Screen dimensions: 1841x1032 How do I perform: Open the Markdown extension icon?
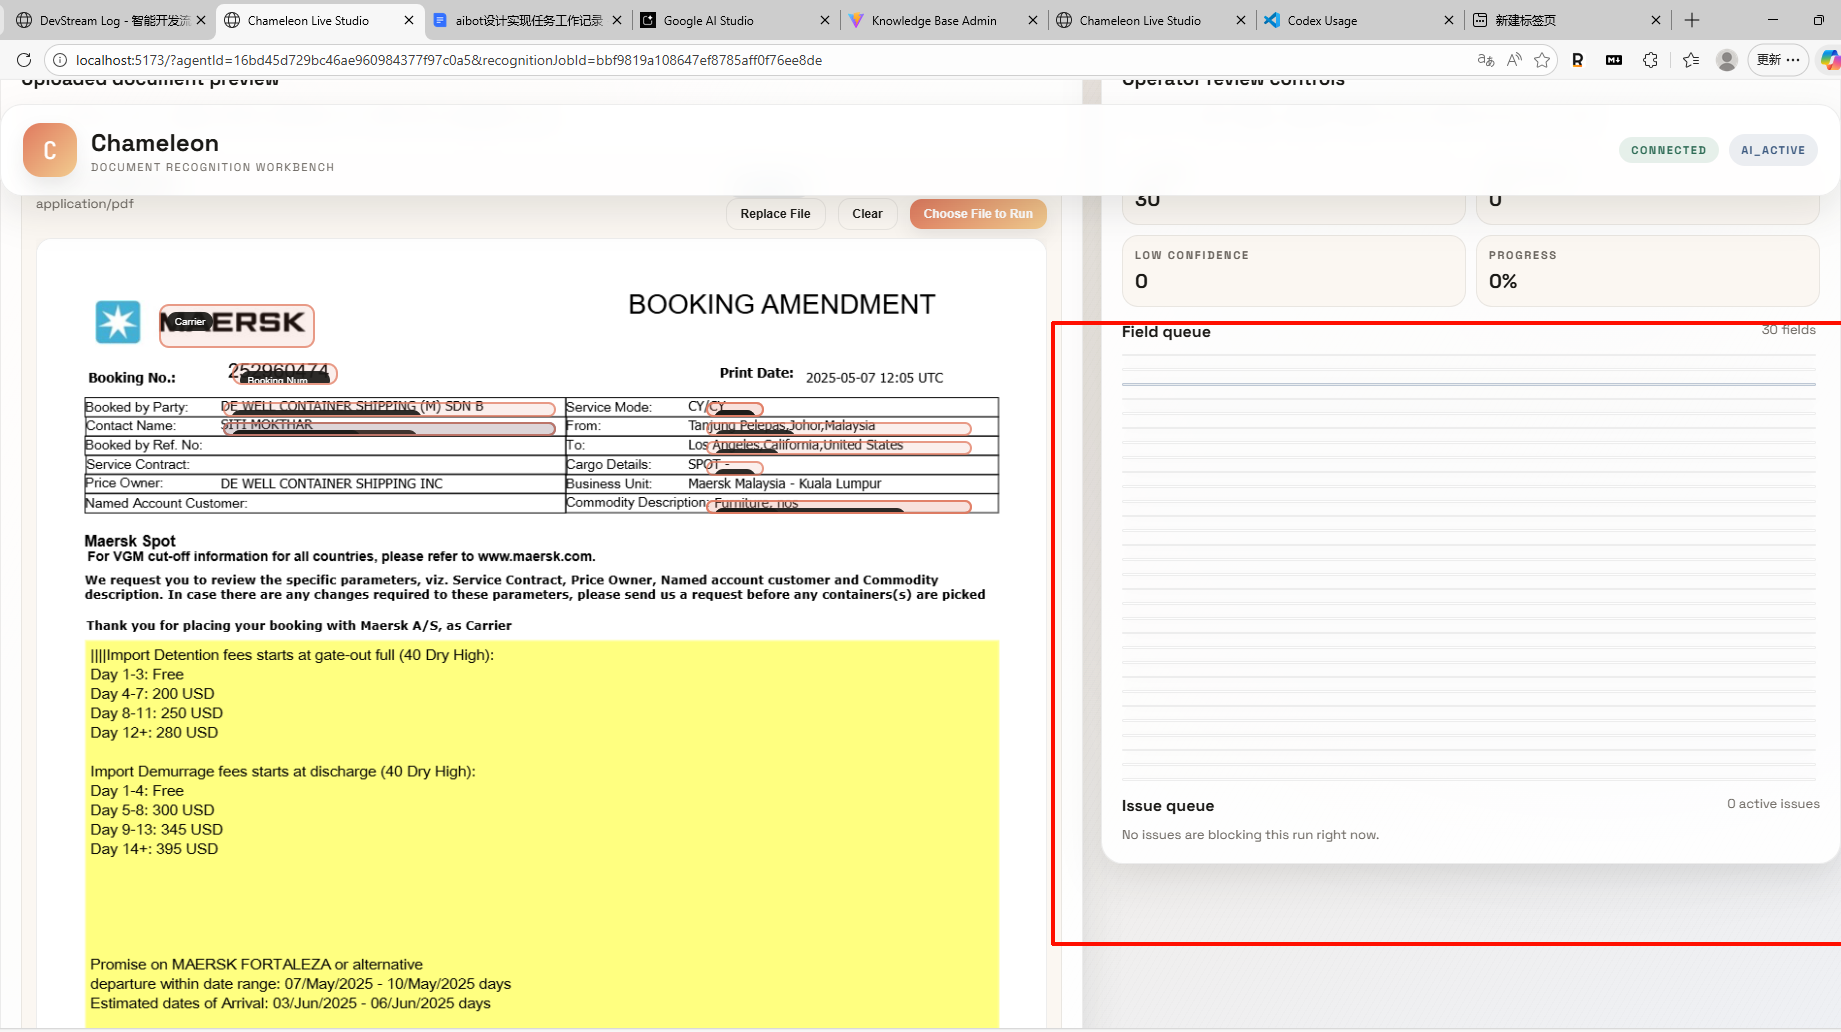(1614, 60)
